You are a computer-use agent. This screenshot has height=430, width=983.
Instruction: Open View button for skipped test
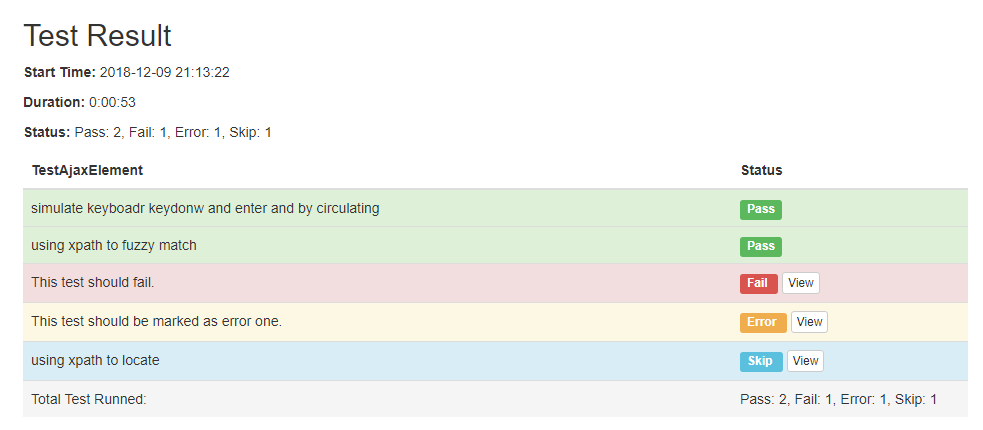click(805, 360)
